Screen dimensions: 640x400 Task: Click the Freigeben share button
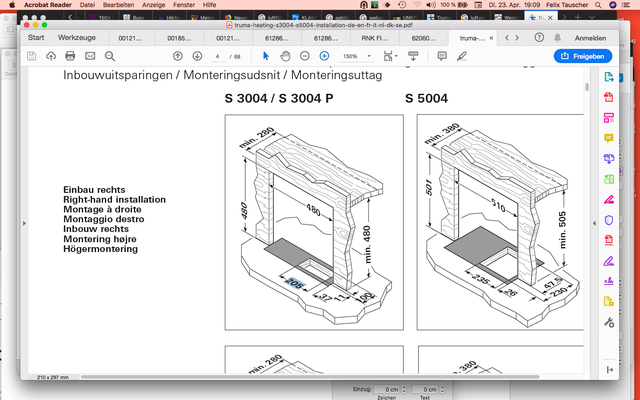583,56
